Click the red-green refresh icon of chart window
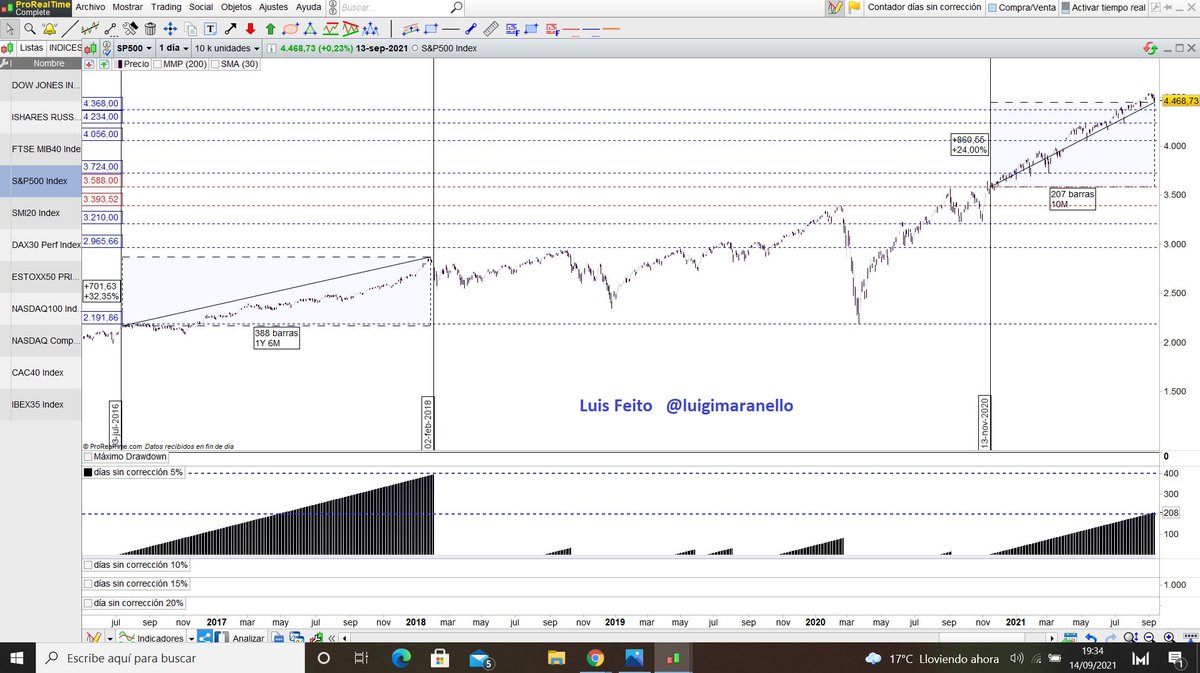The image size is (1200, 673). tap(1151, 48)
